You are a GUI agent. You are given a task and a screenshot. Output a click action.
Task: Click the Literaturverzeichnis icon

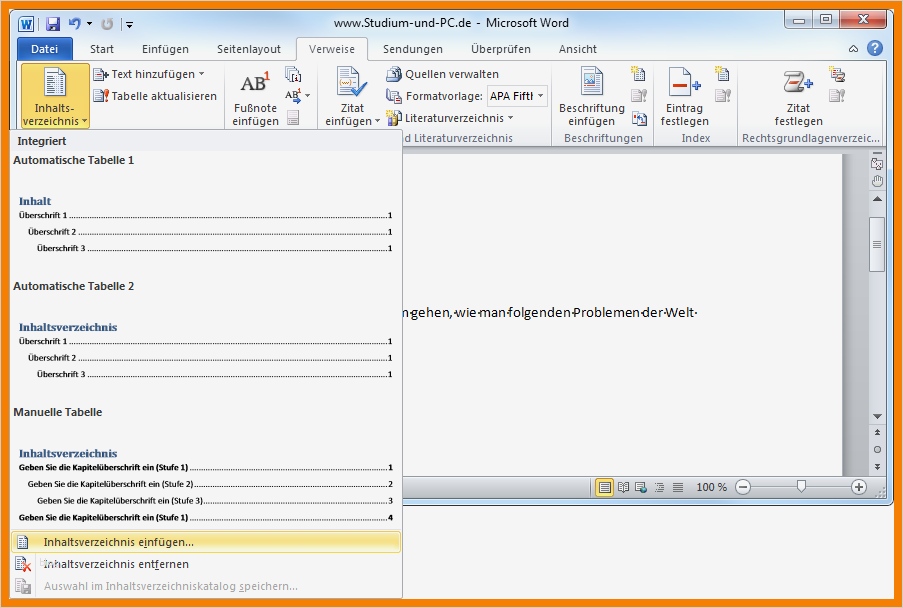(394, 118)
